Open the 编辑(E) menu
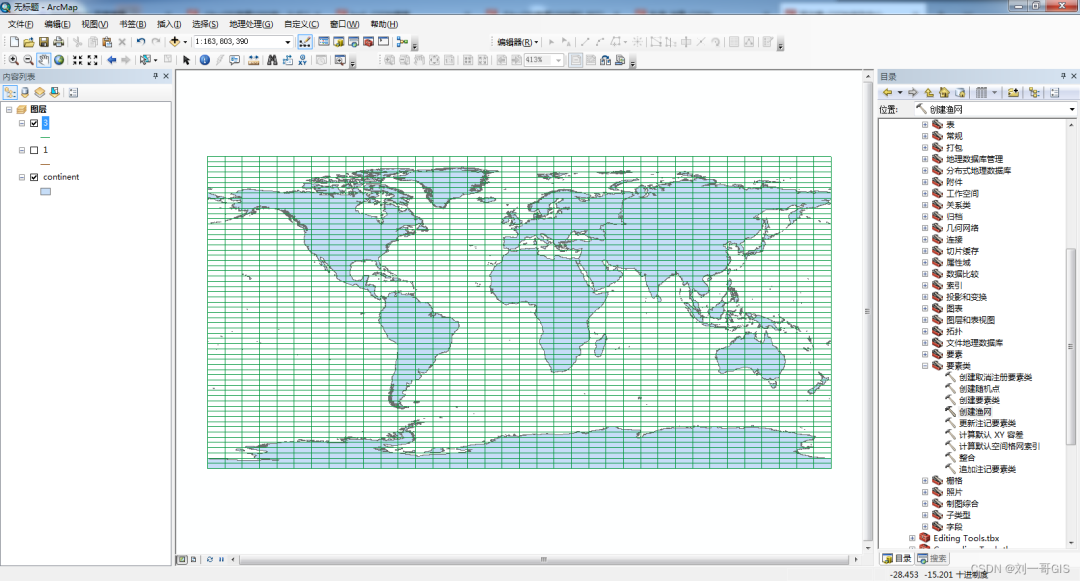1080x581 pixels. tap(57, 24)
